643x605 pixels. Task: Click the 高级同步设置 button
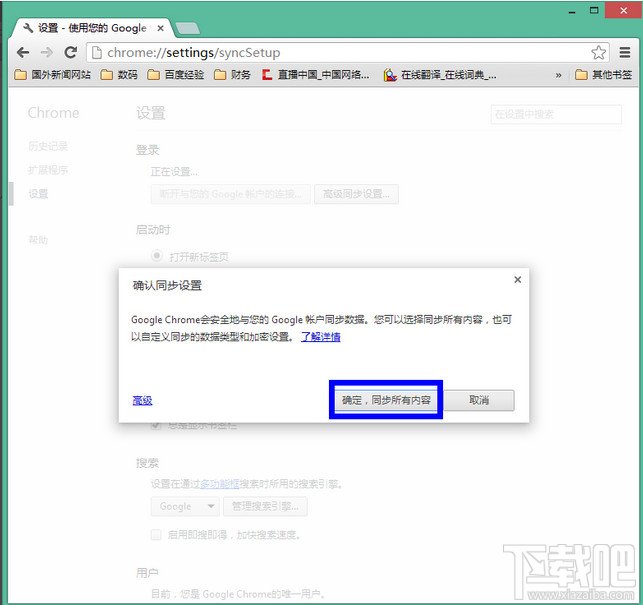356,194
